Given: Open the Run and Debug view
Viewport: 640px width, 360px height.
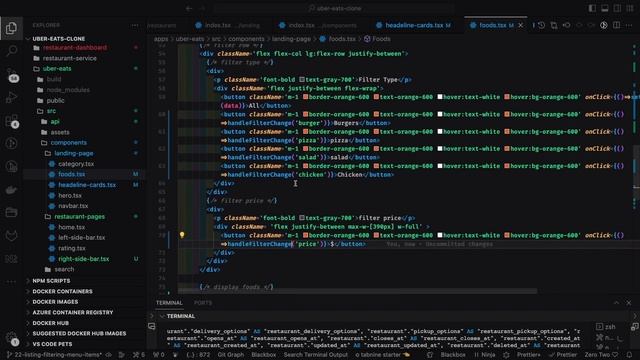Looking at the screenshot, I should pos(11,98).
